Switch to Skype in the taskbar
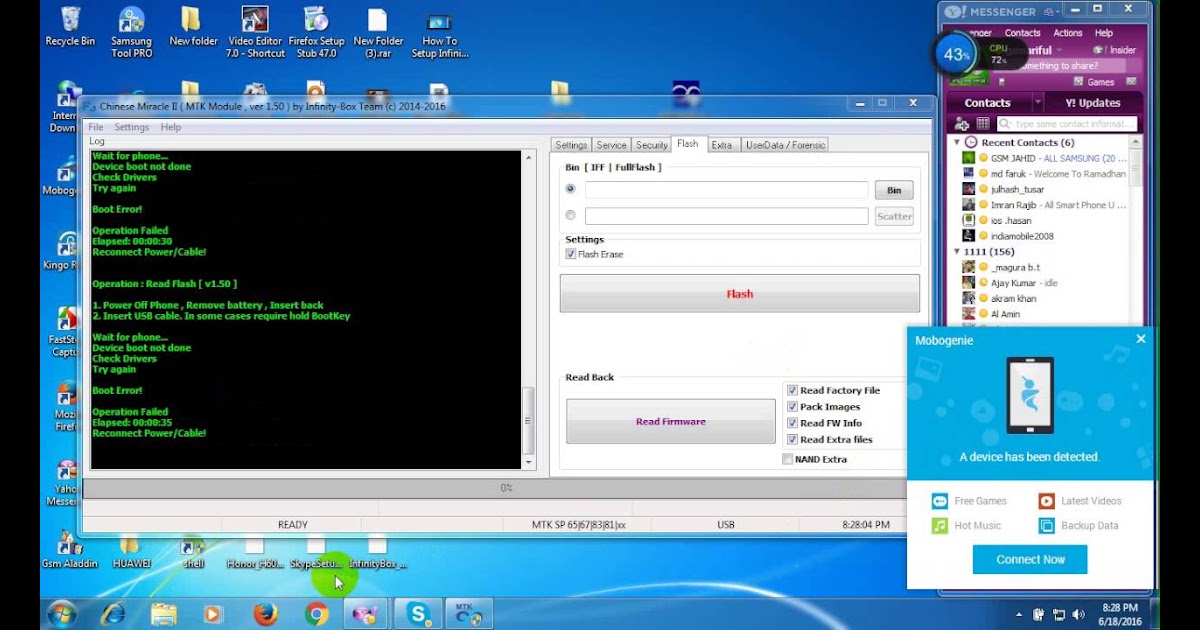The image size is (1200, 630). pos(418,614)
